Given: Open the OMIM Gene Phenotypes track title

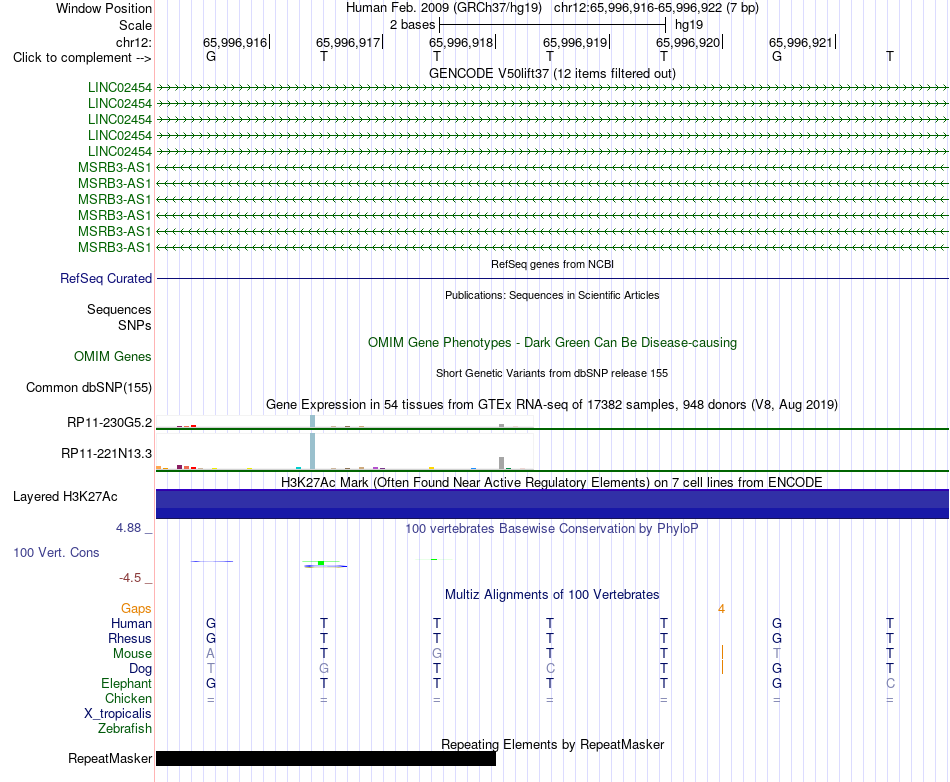Looking at the screenshot, I should click(x=552, y=343).
